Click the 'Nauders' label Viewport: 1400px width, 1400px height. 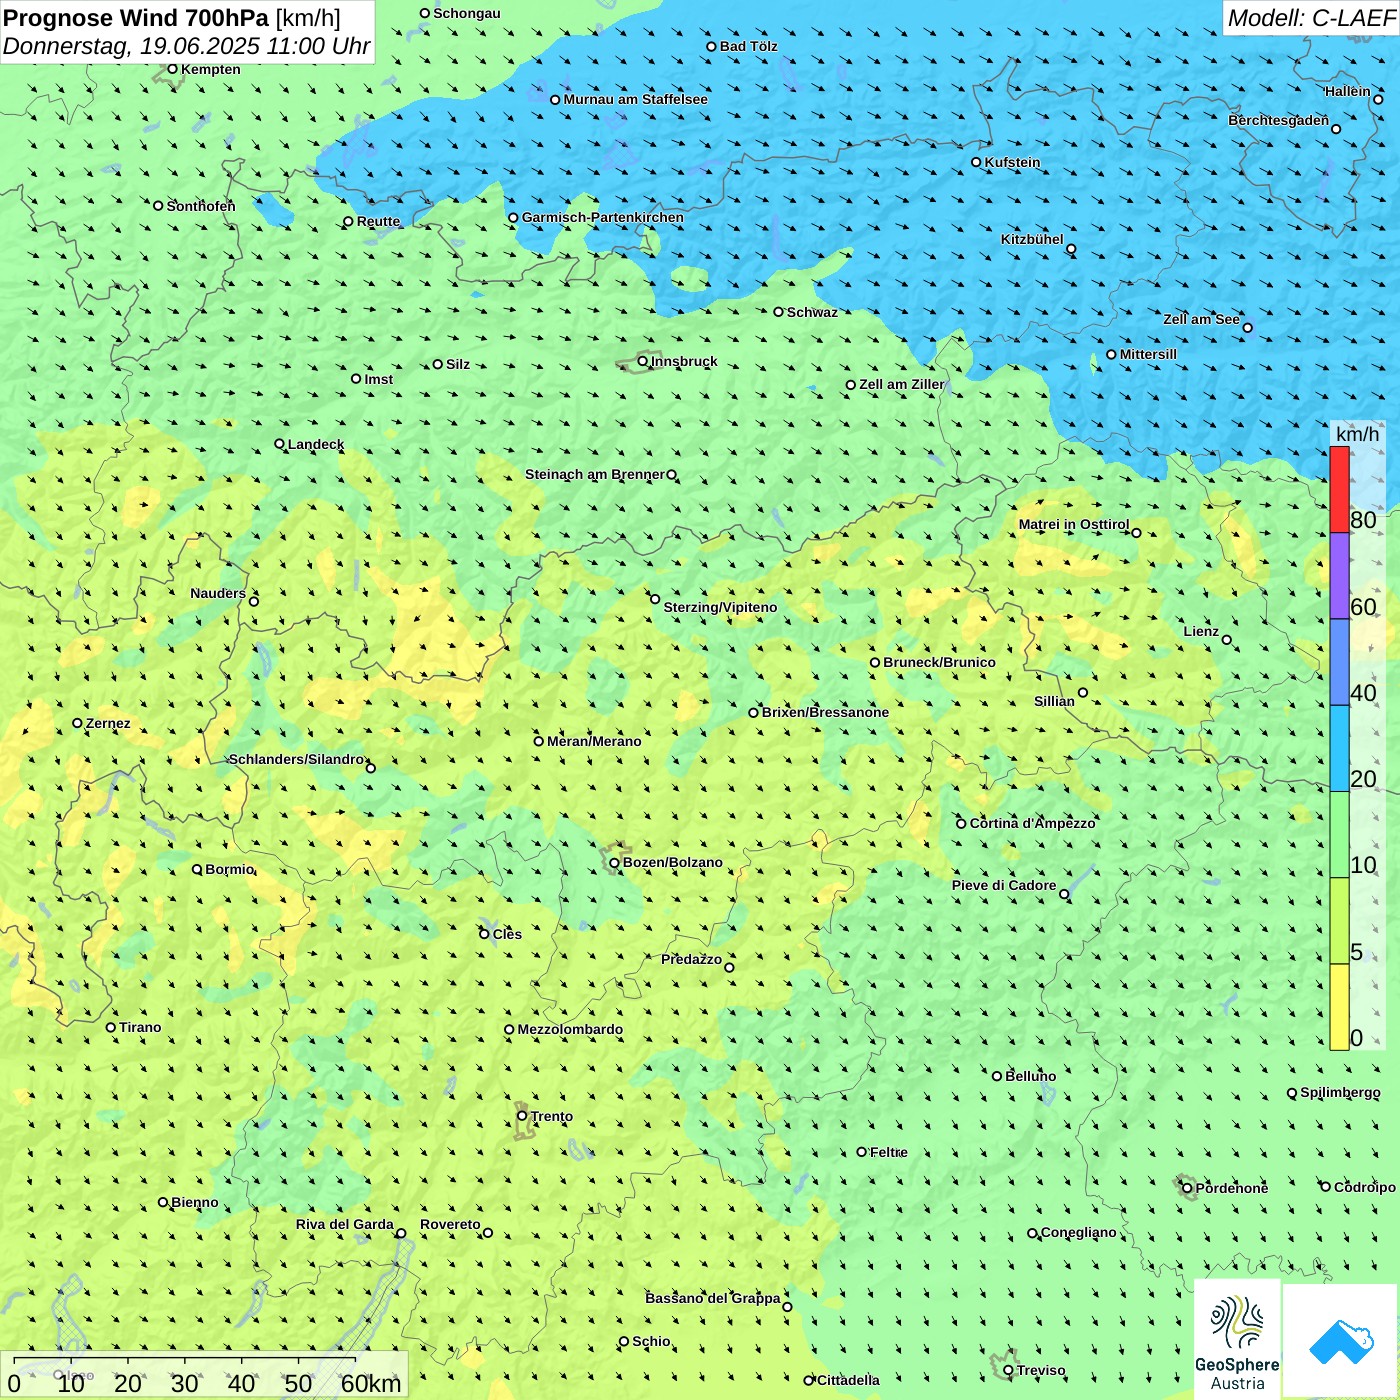[x=218, y=593]
